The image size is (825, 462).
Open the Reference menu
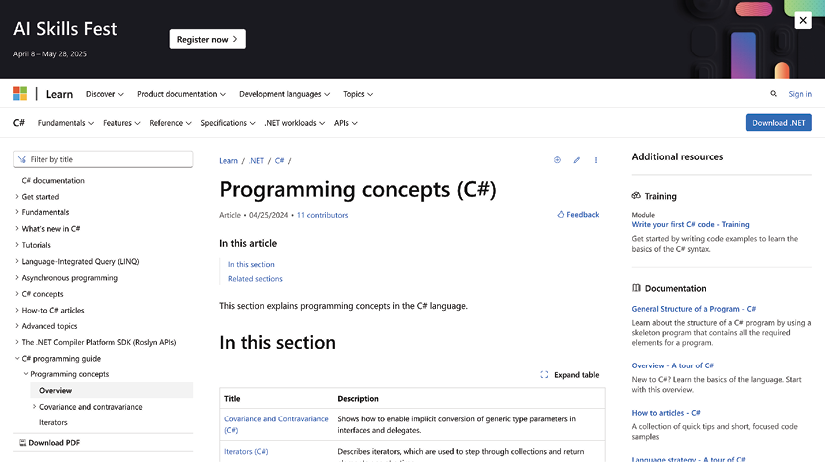click(x=170, y=123)
